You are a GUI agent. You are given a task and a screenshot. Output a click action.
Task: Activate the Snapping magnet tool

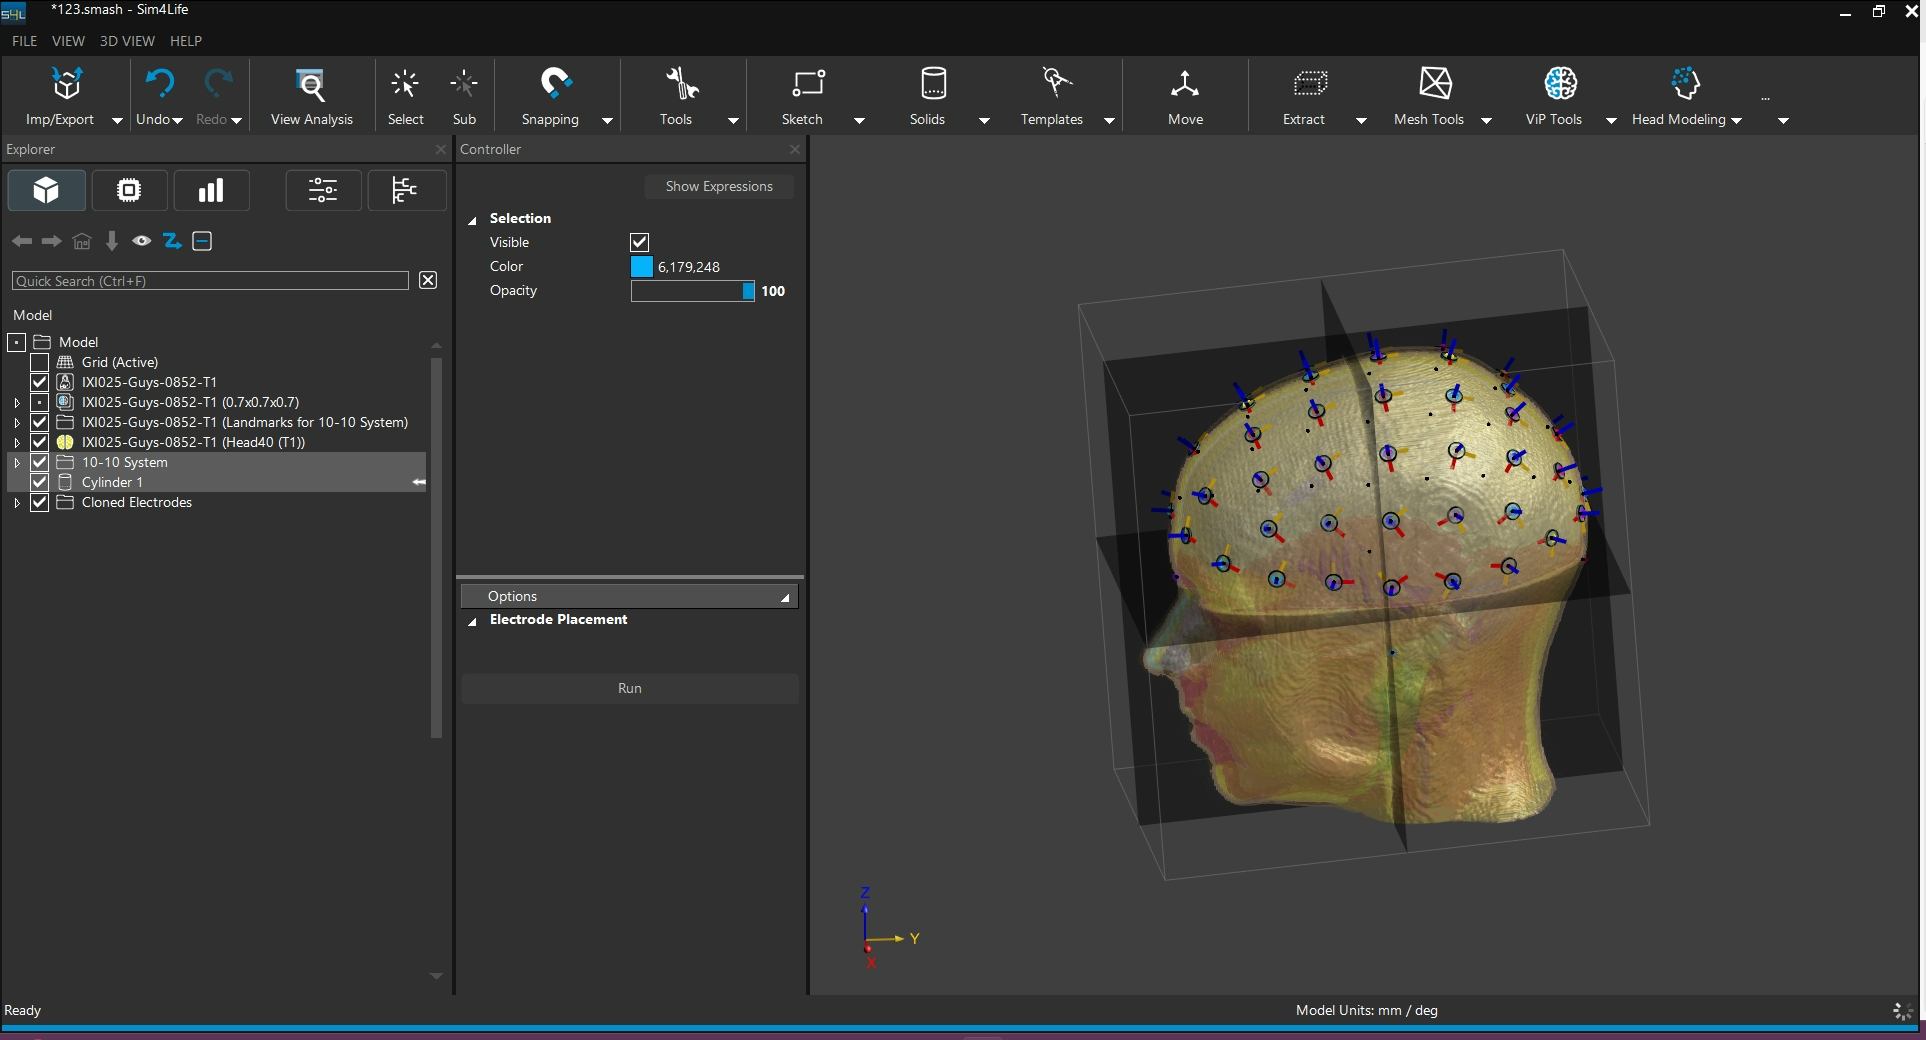(x=554, y=84)
